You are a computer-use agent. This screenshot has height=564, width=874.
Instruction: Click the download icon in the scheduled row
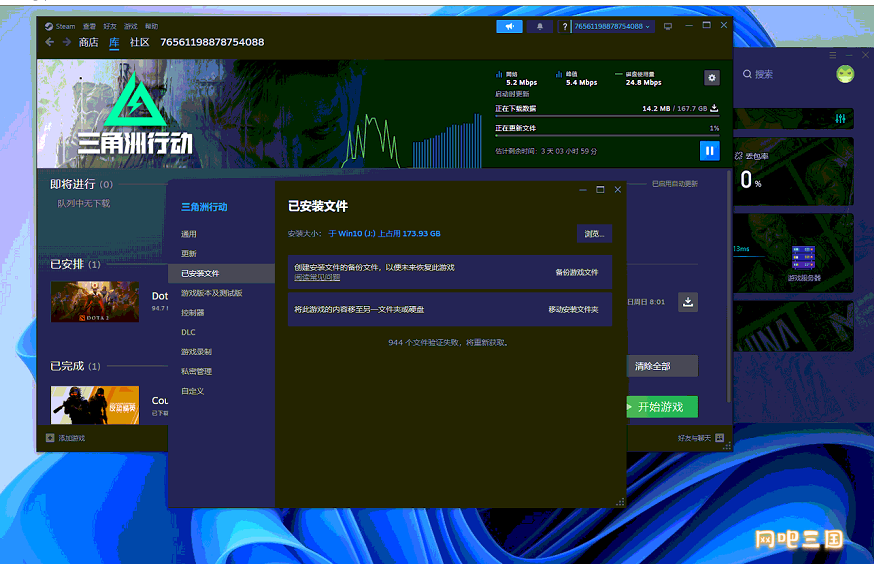pos(688,302)
